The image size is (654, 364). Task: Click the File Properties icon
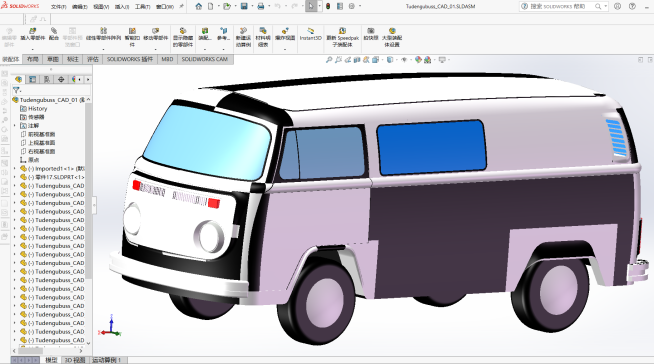coord(340,6)
